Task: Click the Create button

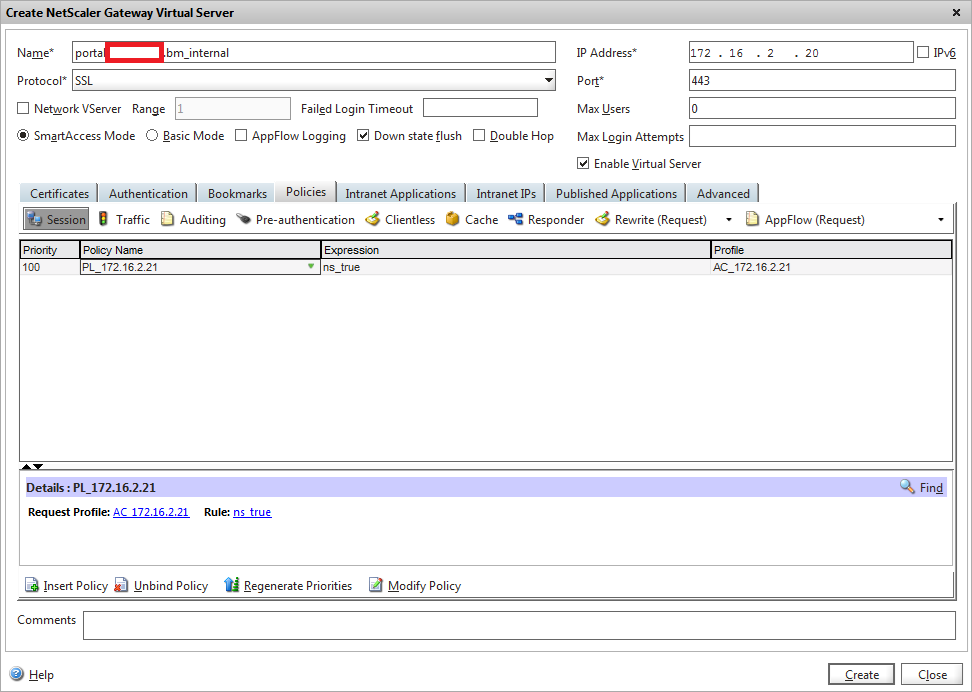Action: click(861, 674)
